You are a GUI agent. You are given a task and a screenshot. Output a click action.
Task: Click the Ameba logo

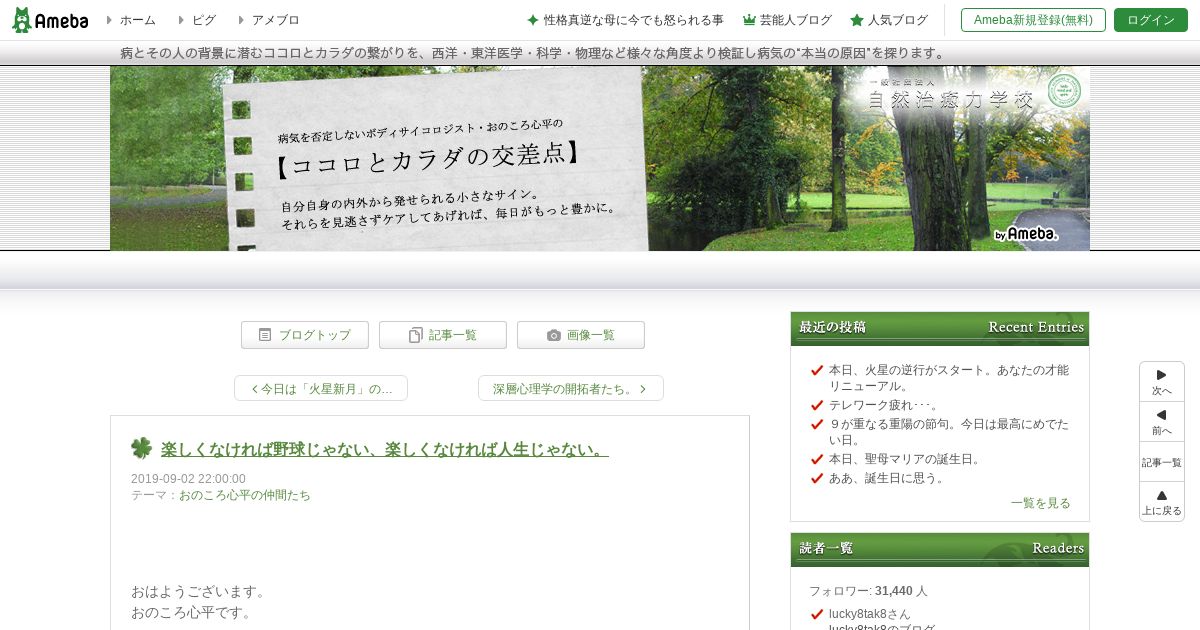click(50, 20)
